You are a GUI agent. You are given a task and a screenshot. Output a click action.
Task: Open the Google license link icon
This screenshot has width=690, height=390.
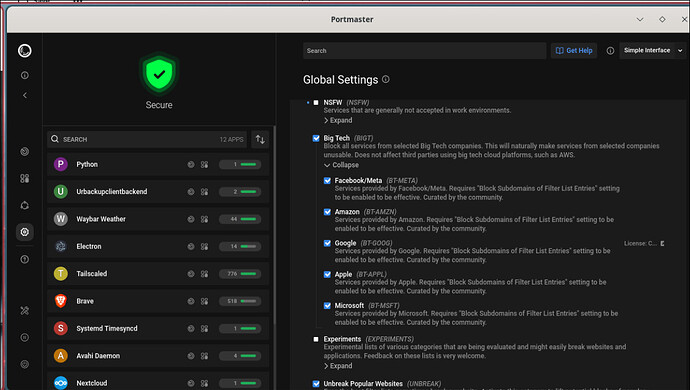(x=662, y=243)
